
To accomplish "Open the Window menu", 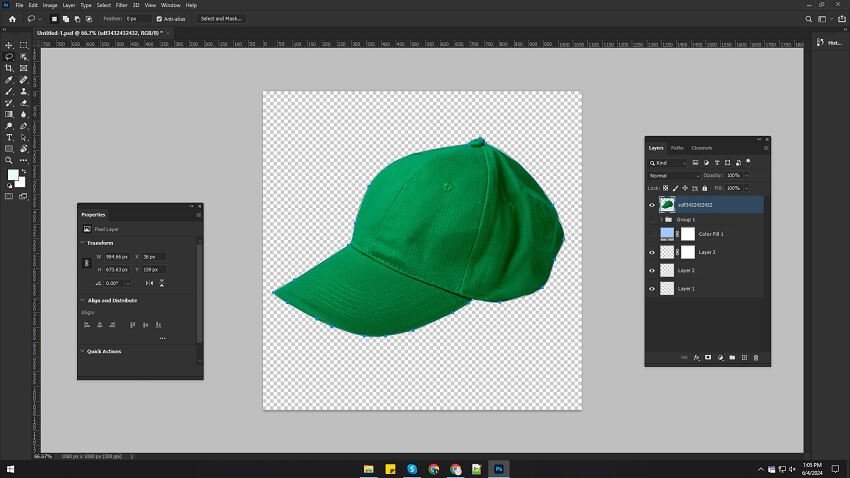I will tap(170, 5).
